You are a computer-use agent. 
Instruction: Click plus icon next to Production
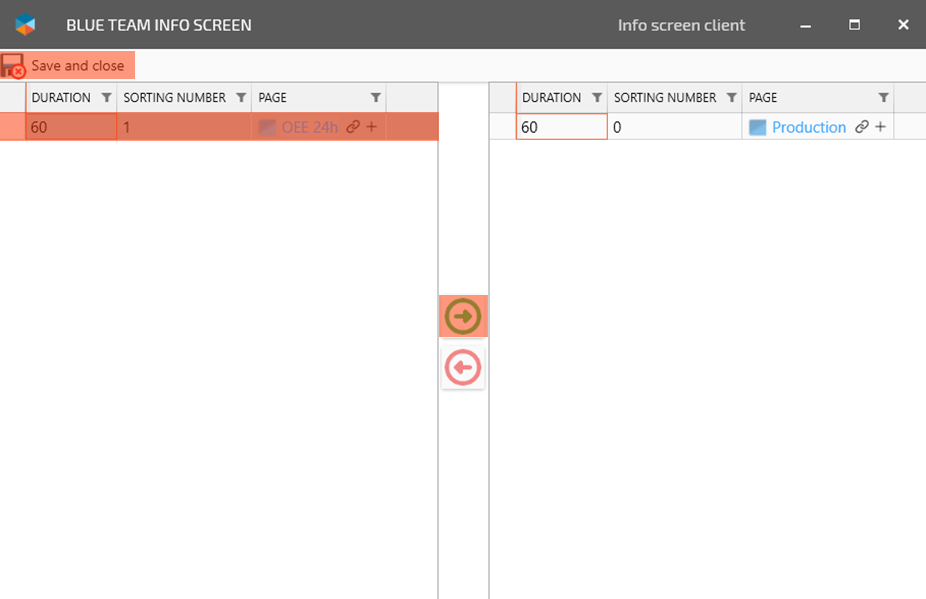881,127
